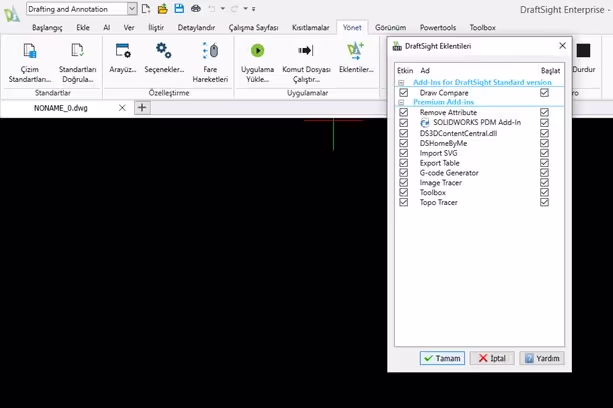Collapse the Premium Add-ins group

click(x=401, y=102)
